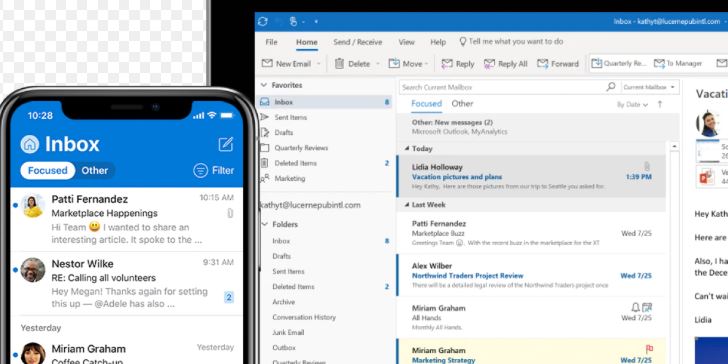Open the Current Mailbox search scope dropdown
Image resolution: width=728 pixels, height=364 pixels.
(x=650, y=87)
